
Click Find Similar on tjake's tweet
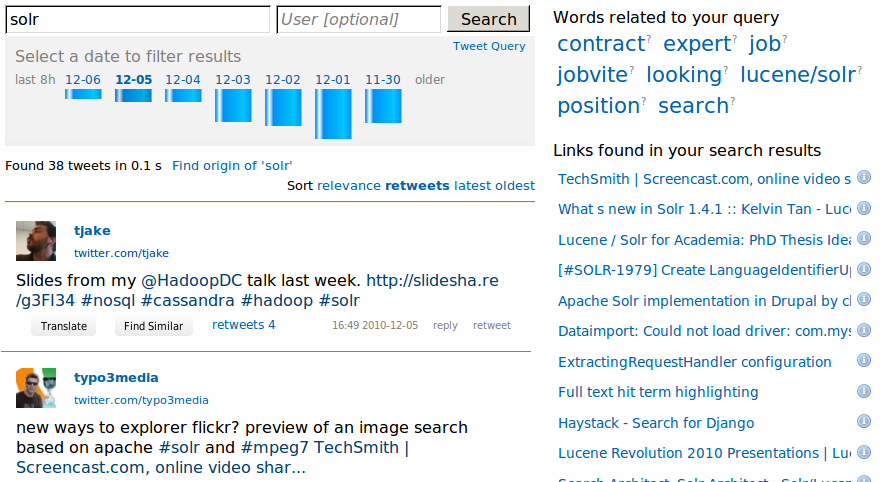(153, 326)
